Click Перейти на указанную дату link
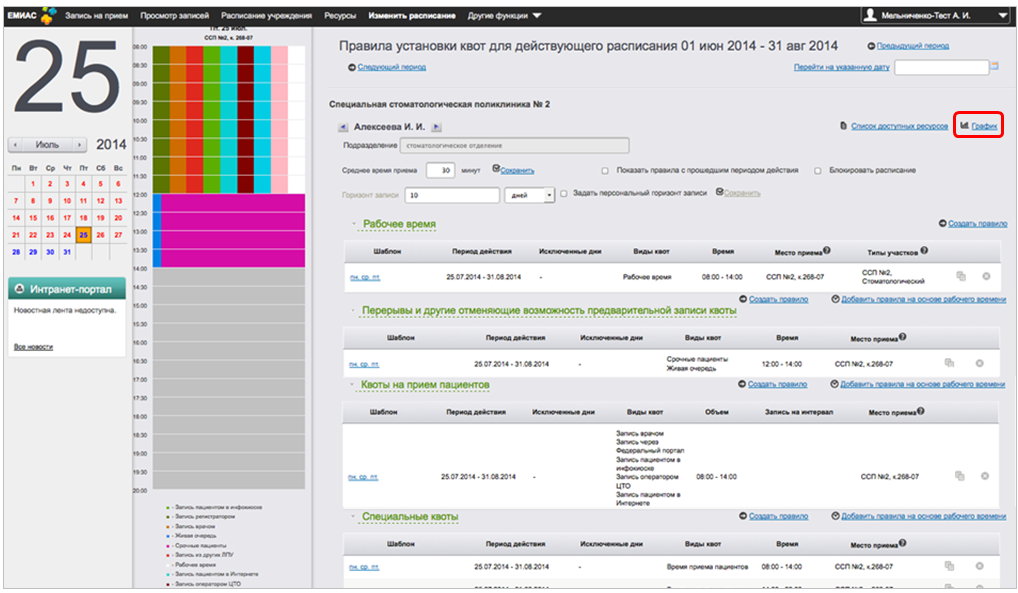This screenshot has width=1018, height=593. [841, 67]
